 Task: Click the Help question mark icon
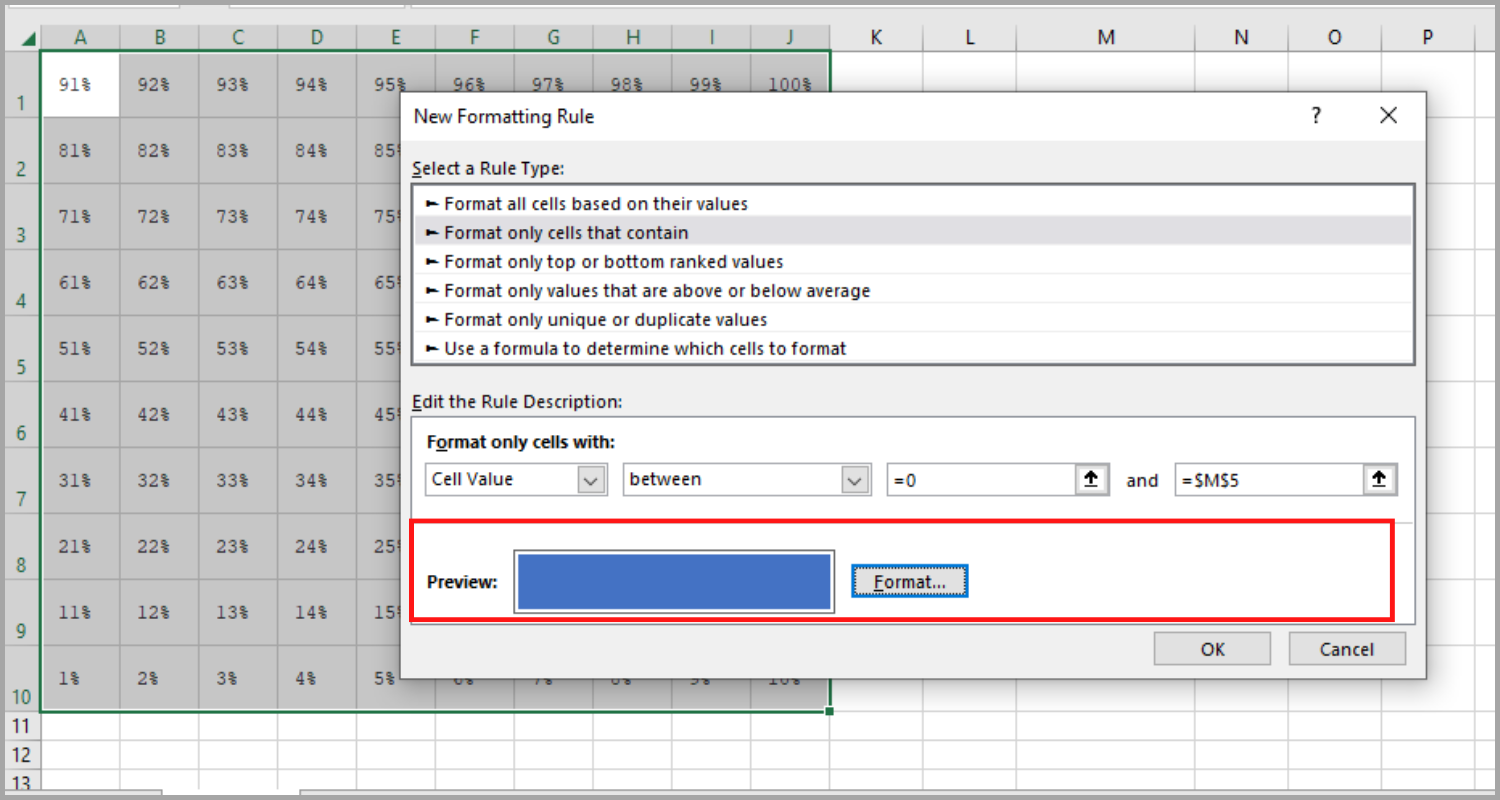click(x=1316, y=116)
